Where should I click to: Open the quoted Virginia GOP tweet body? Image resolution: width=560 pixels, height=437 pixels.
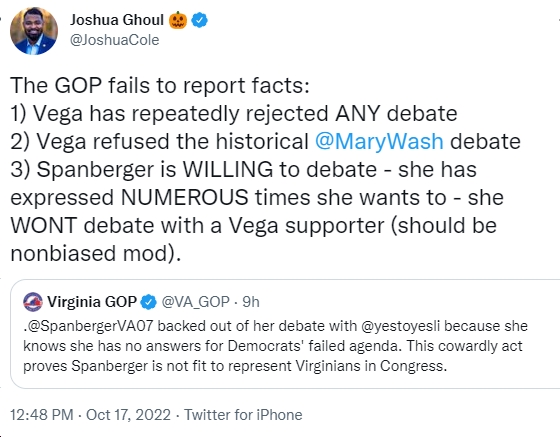(x=275, y=346)
